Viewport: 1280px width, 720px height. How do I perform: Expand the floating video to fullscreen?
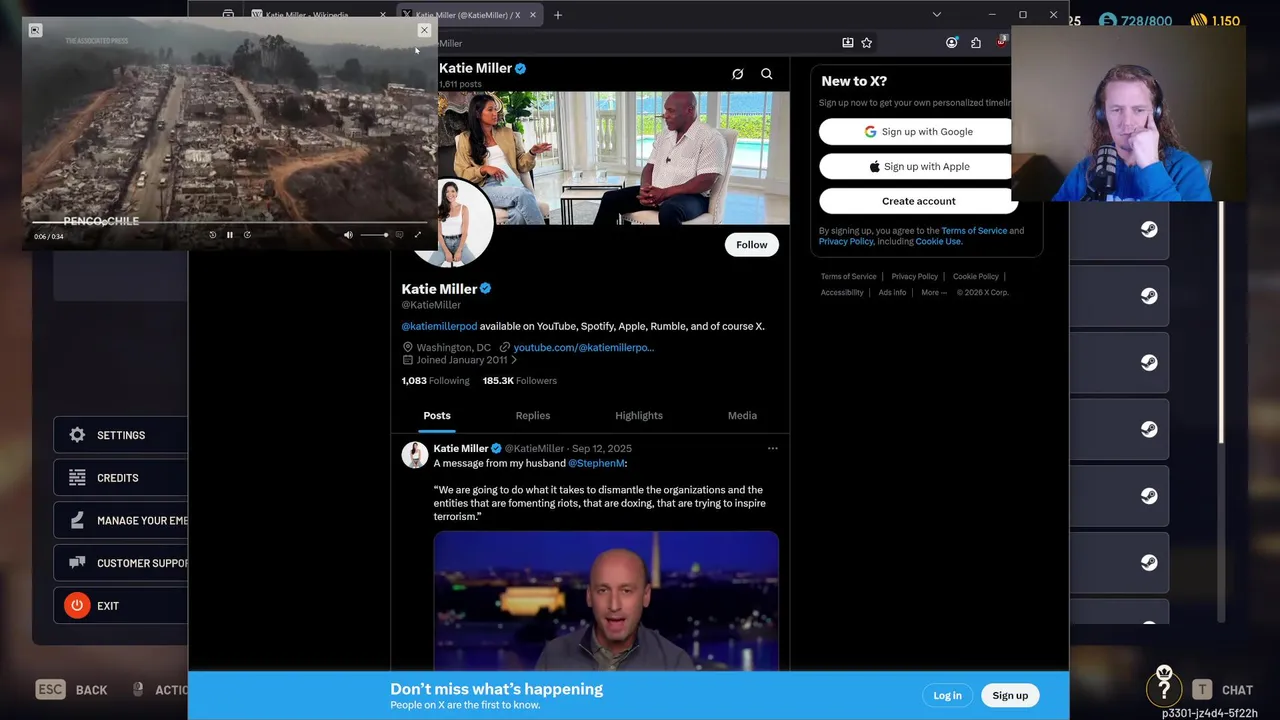[417, 235]
